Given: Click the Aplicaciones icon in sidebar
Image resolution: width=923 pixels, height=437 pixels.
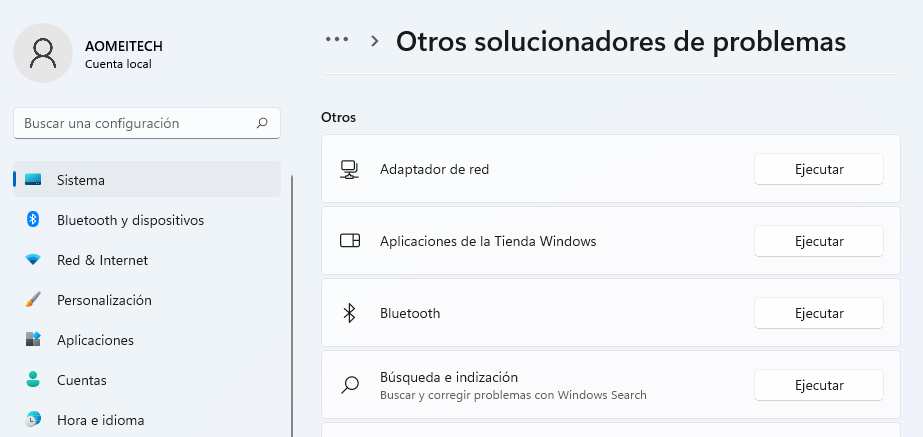Looking at the screenshot, I should pos(33,340).
